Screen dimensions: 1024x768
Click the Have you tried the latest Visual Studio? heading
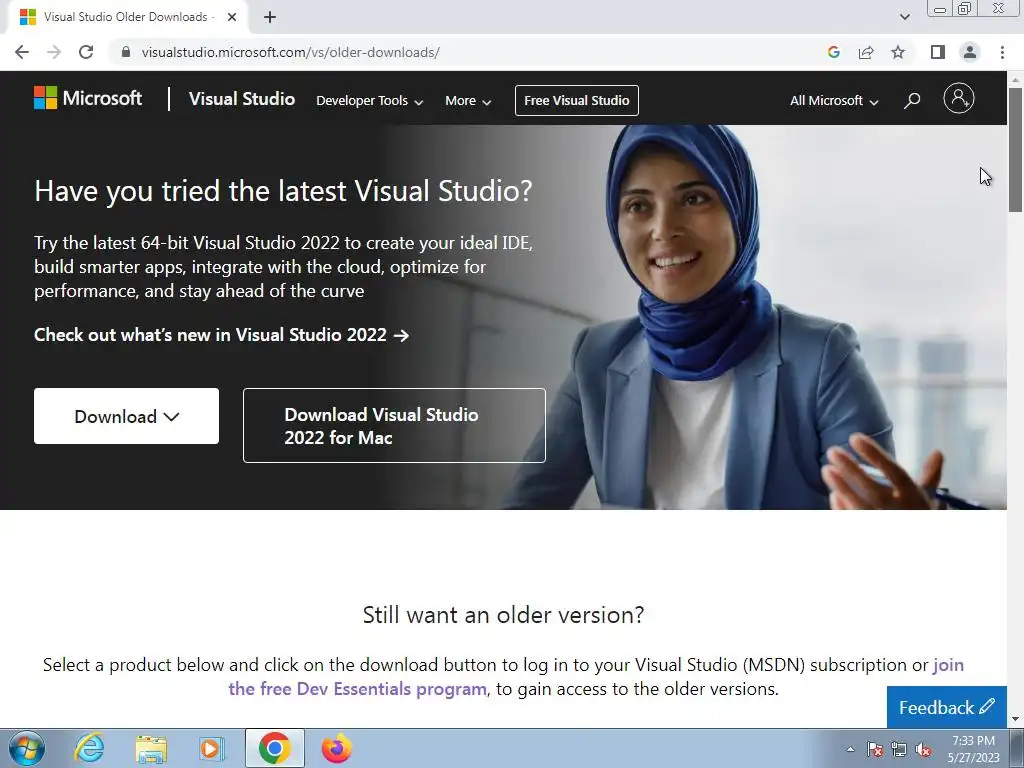tap(283, 191)
